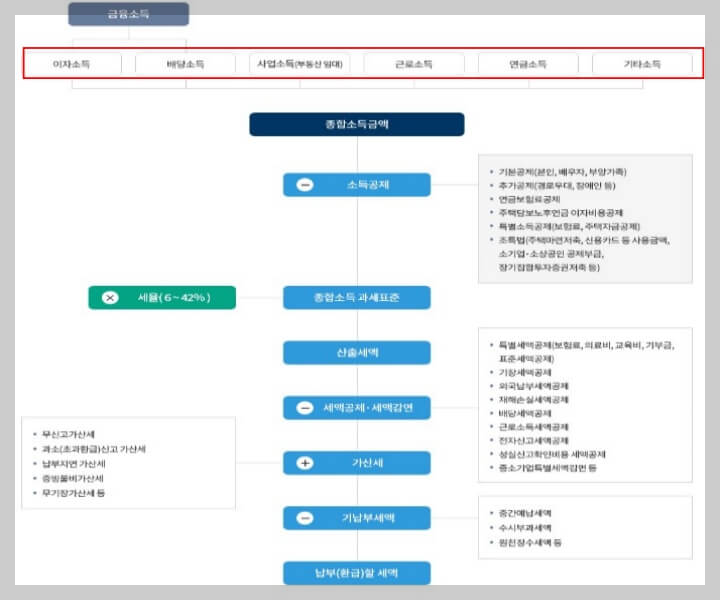This screenshot has height=600, width=720.
Task: Click the 전자신고세액공제 item
Action: [x=534, y=441]
